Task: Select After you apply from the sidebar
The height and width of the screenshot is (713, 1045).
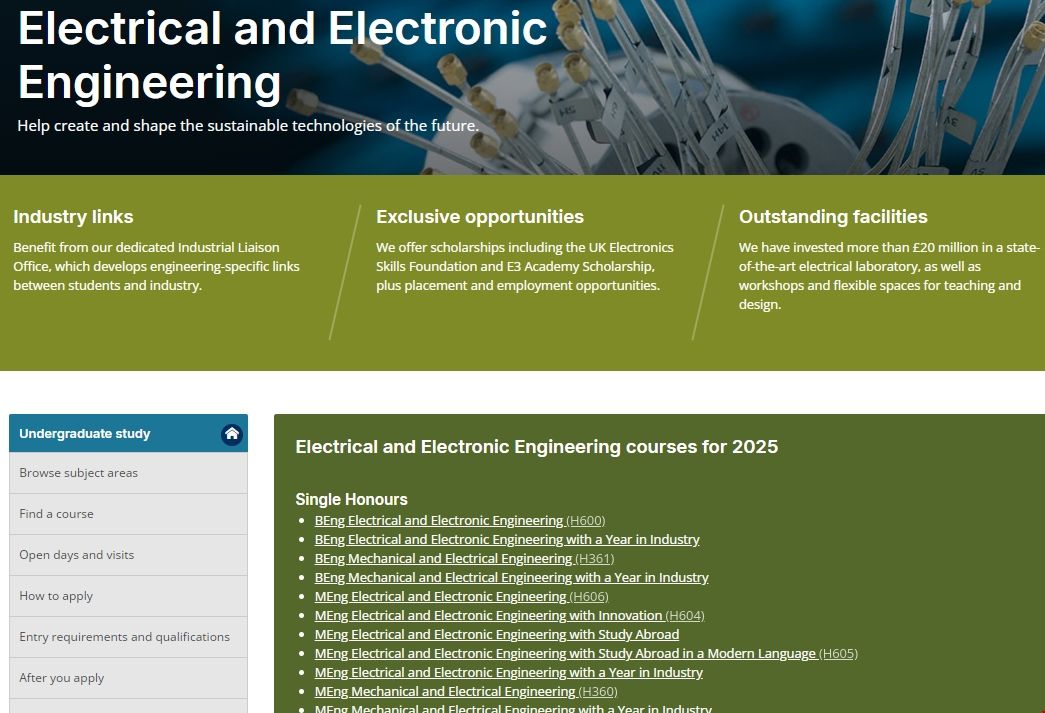Action: point(61,677)
